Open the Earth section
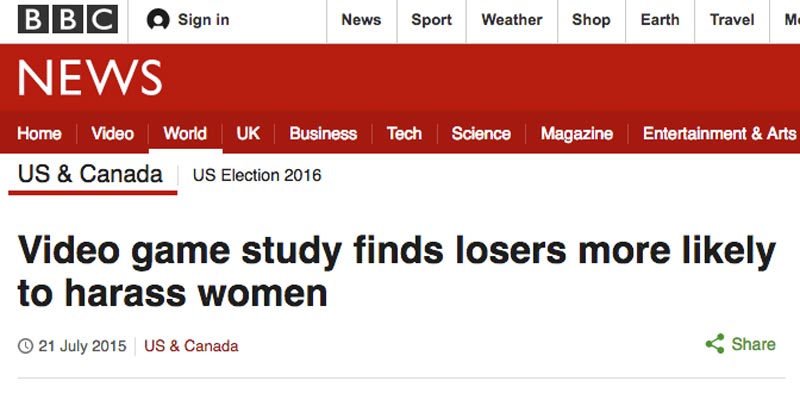Image resolution: width=800 pixels, height=412 pixels. point(660,20)
